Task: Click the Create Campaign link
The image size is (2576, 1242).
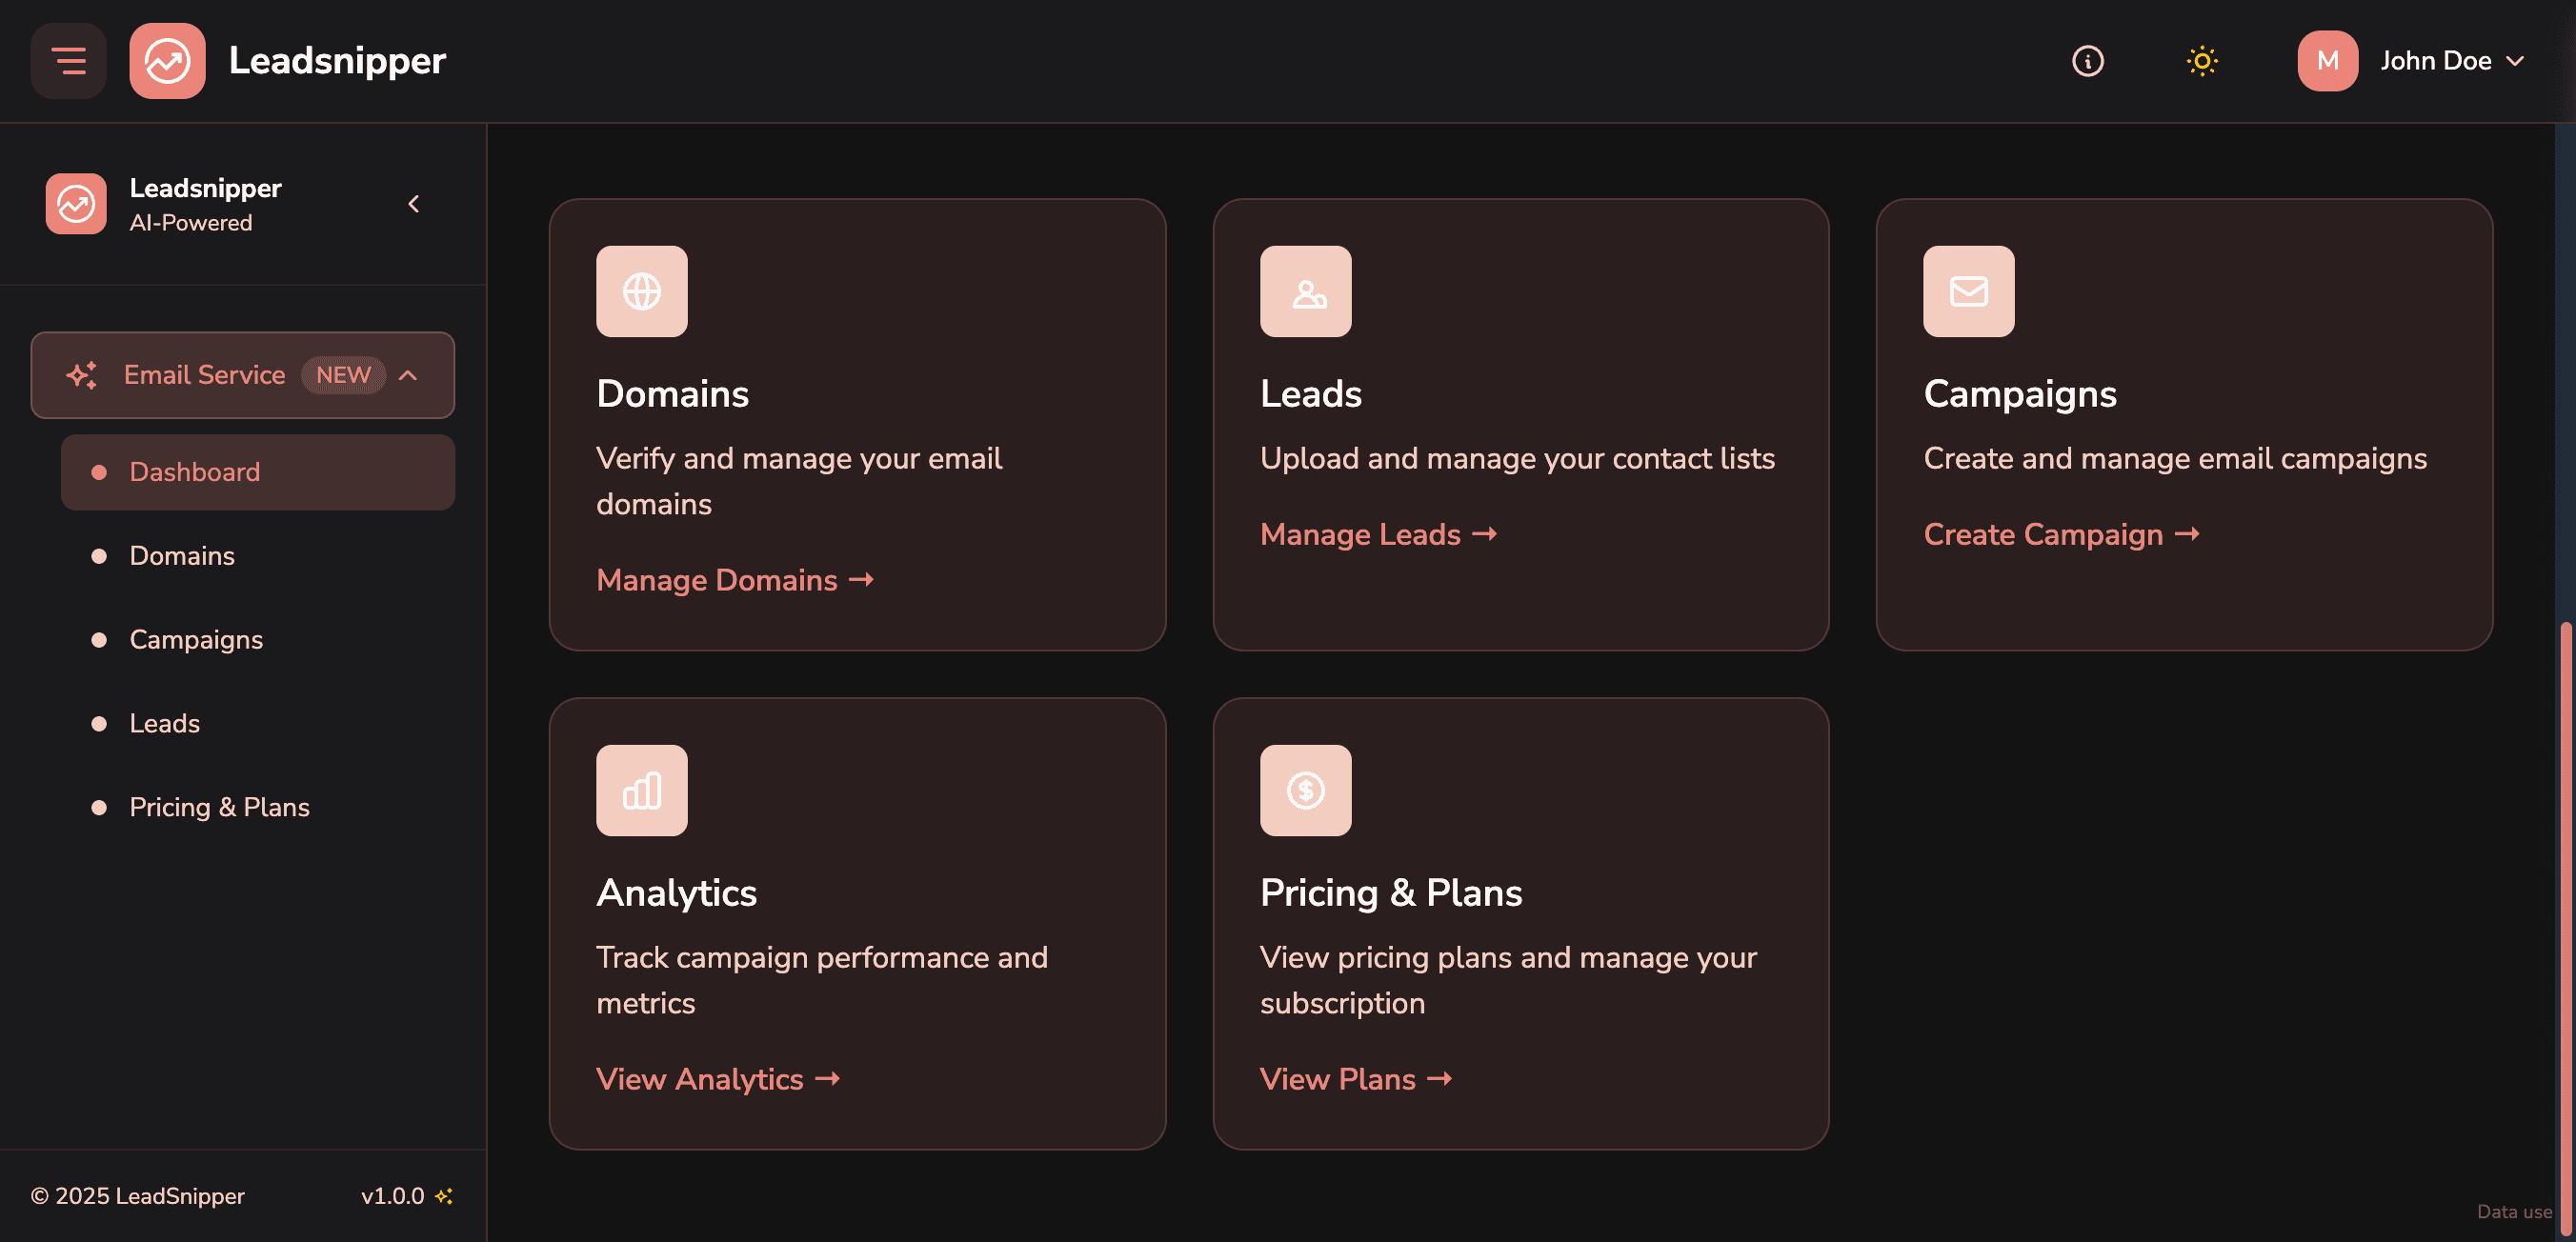Action: (x=2061, y=534)
